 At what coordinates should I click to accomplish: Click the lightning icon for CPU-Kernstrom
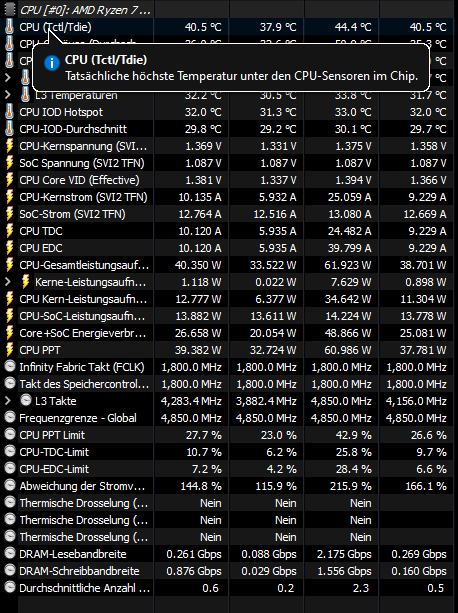(x=9, y=197)
